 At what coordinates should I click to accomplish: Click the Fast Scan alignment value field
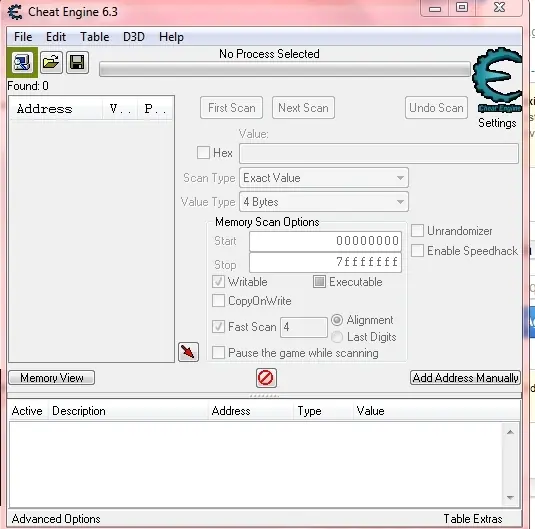[x=304, y=327]
